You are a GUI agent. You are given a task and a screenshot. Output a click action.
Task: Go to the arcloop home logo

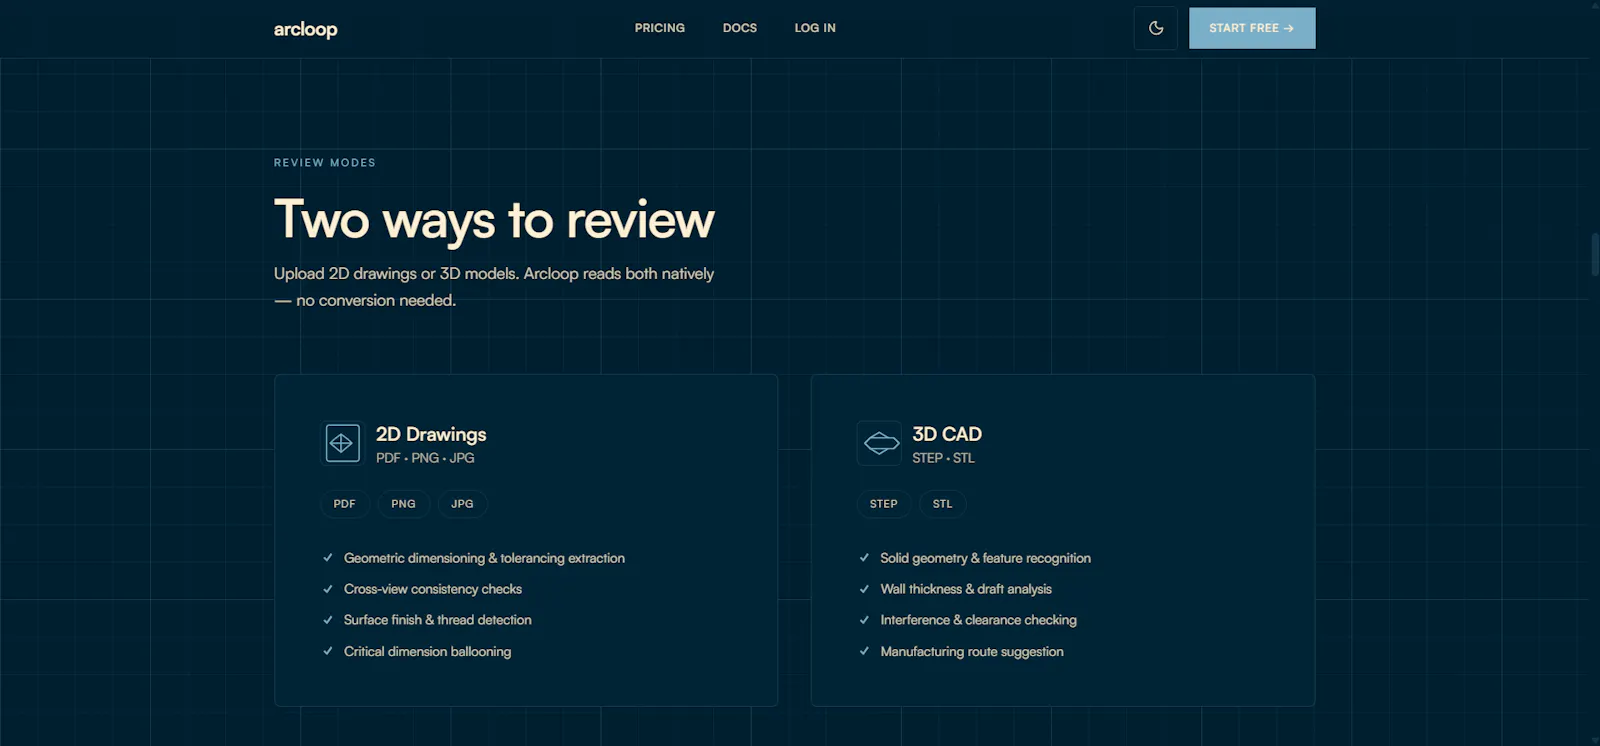tap(306, 29)
